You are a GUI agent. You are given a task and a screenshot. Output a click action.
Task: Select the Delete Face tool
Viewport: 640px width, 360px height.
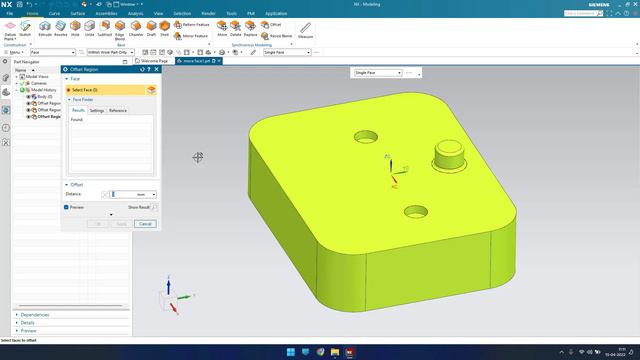pos(236,29)
